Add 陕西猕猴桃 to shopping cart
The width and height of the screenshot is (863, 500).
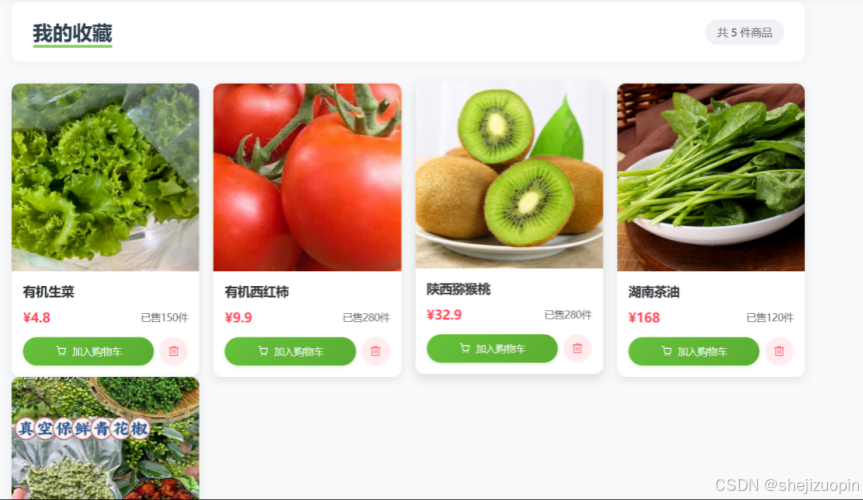tap(492, 349)
